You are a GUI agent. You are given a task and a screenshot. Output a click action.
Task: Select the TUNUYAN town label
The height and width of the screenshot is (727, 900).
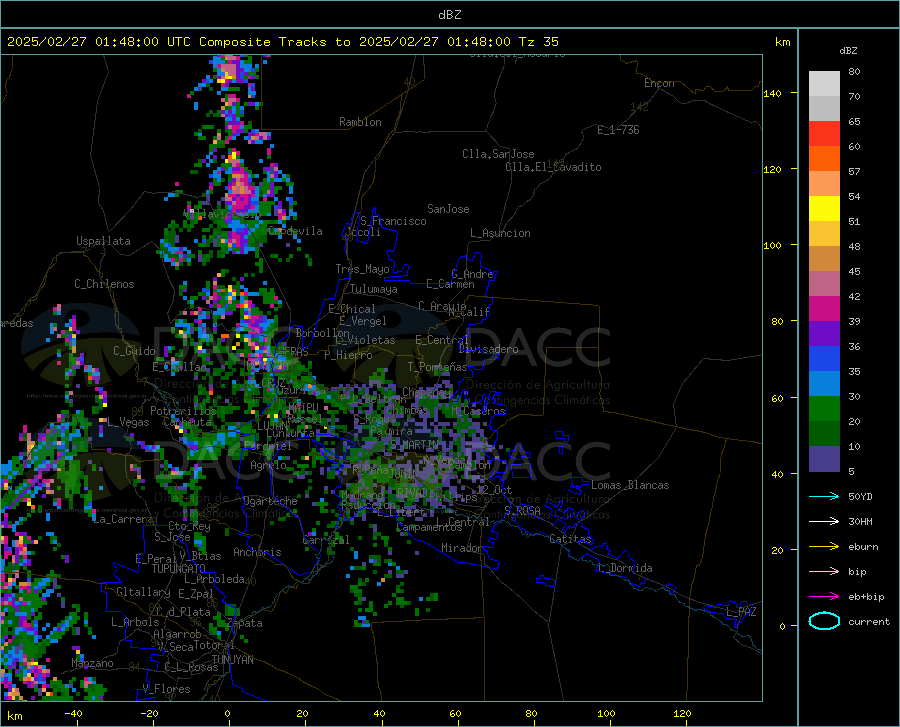point(232,660)
